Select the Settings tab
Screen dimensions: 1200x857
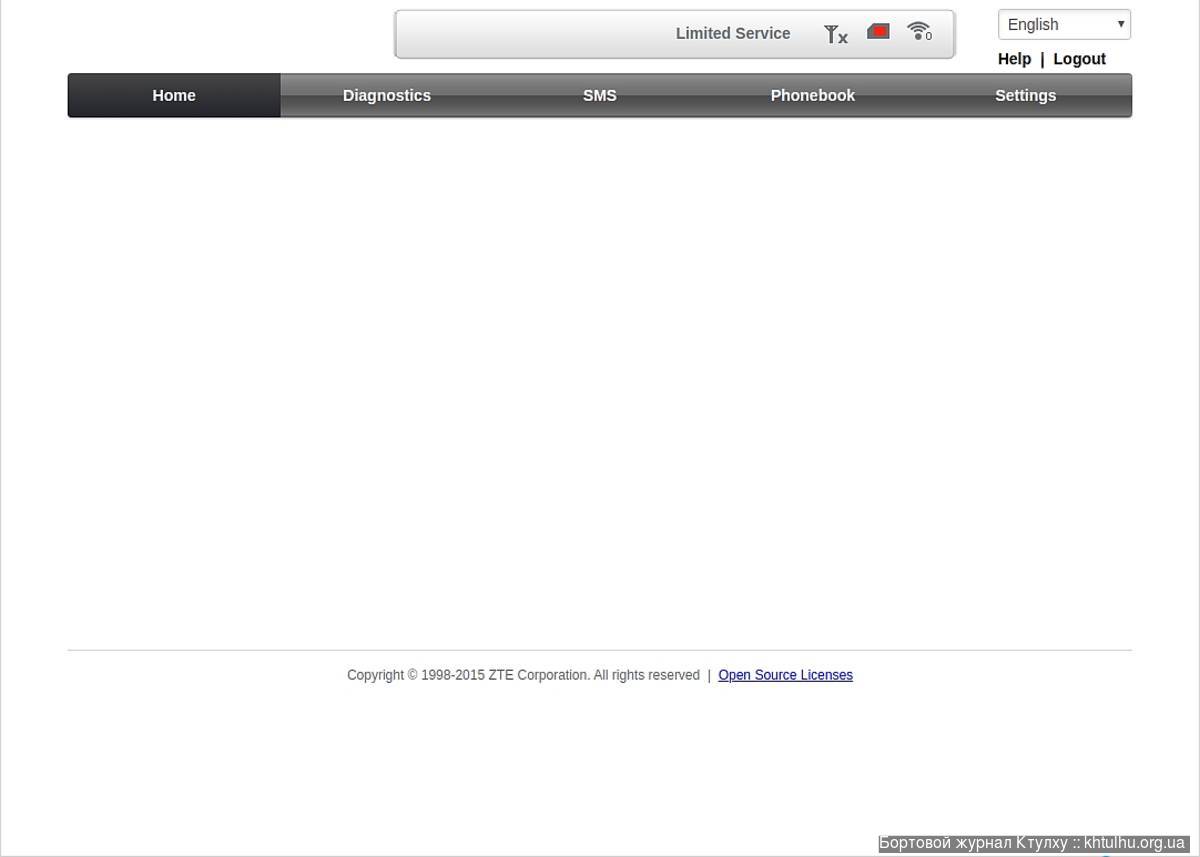[x=1026, y=96]
